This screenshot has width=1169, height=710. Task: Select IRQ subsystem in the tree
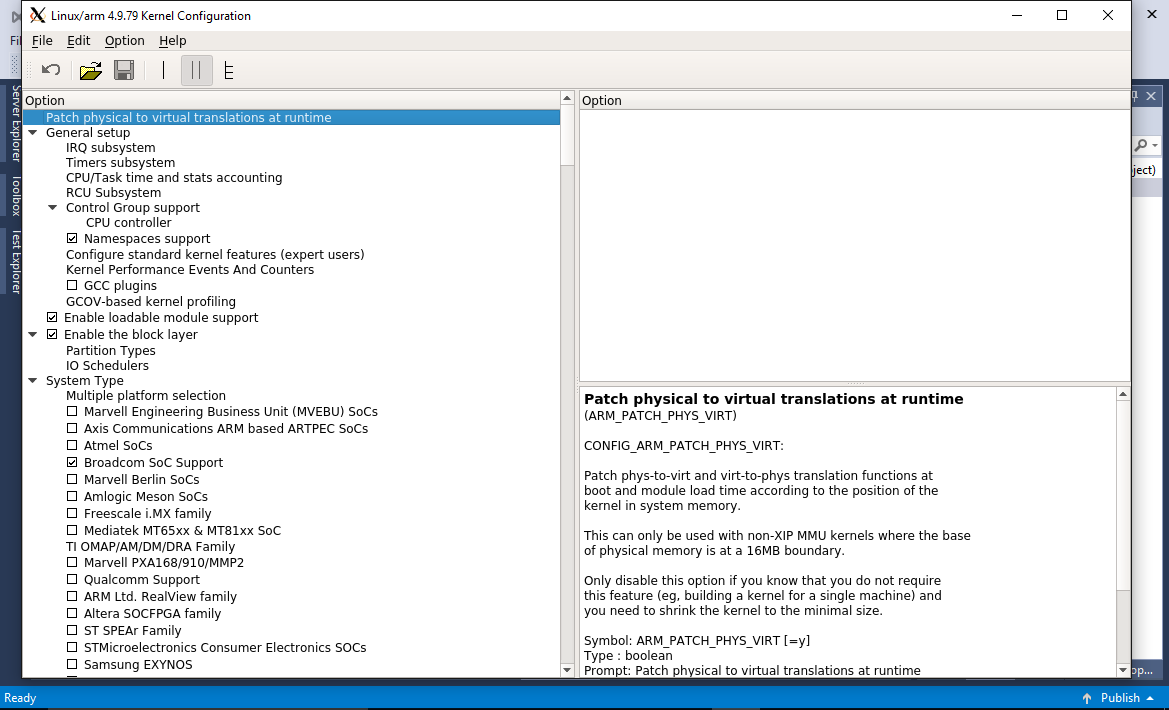pyautogui.click(x=110, y=148)
